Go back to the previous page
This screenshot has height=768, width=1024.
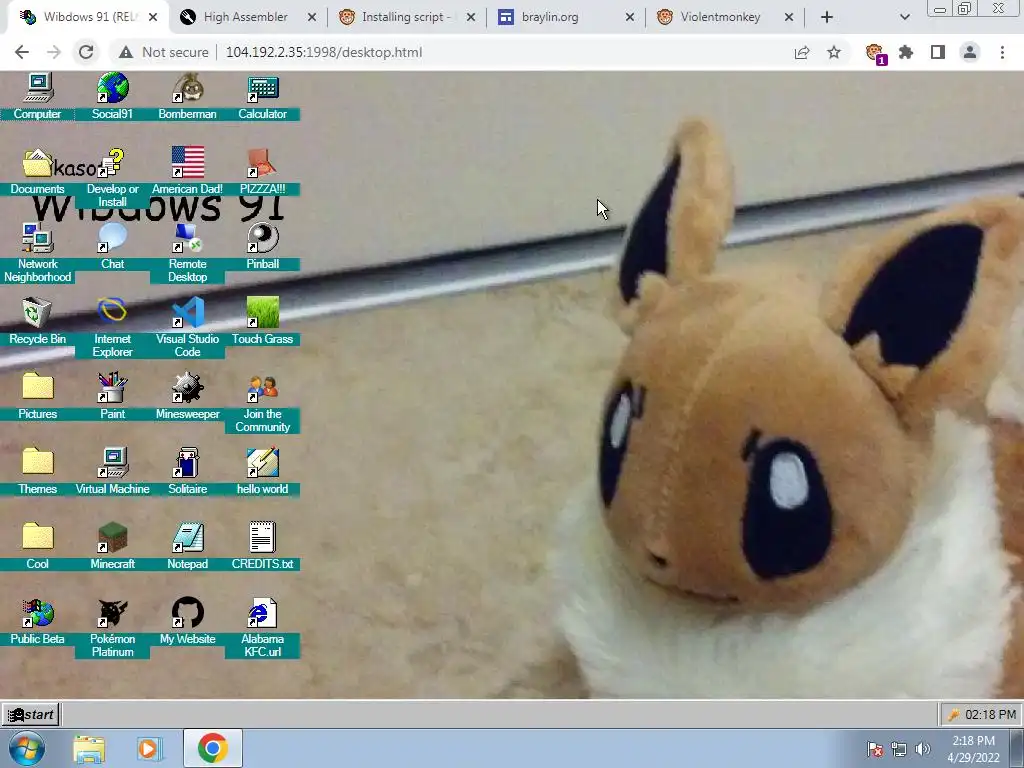[x=22, y=52]
